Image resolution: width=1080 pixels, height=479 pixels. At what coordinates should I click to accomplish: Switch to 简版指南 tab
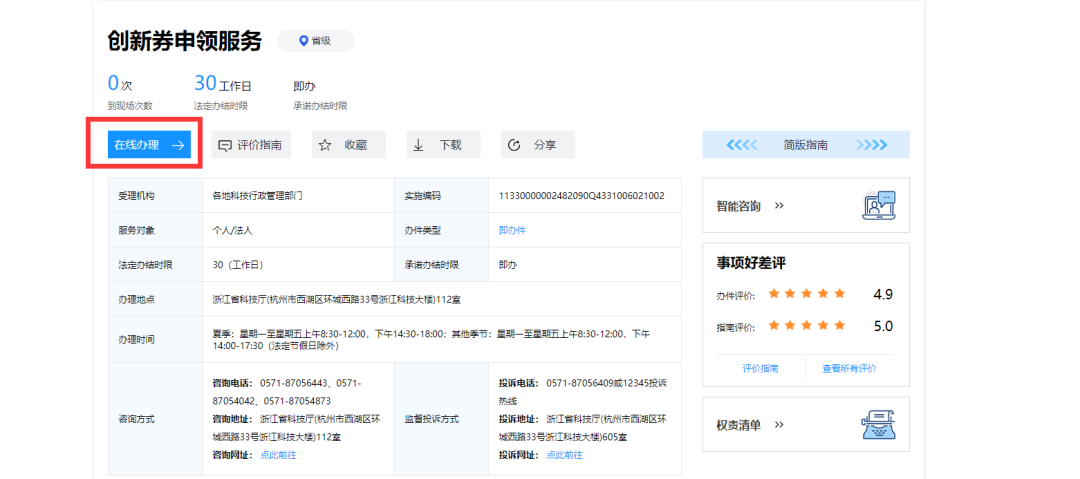click(x=806, y=145)
